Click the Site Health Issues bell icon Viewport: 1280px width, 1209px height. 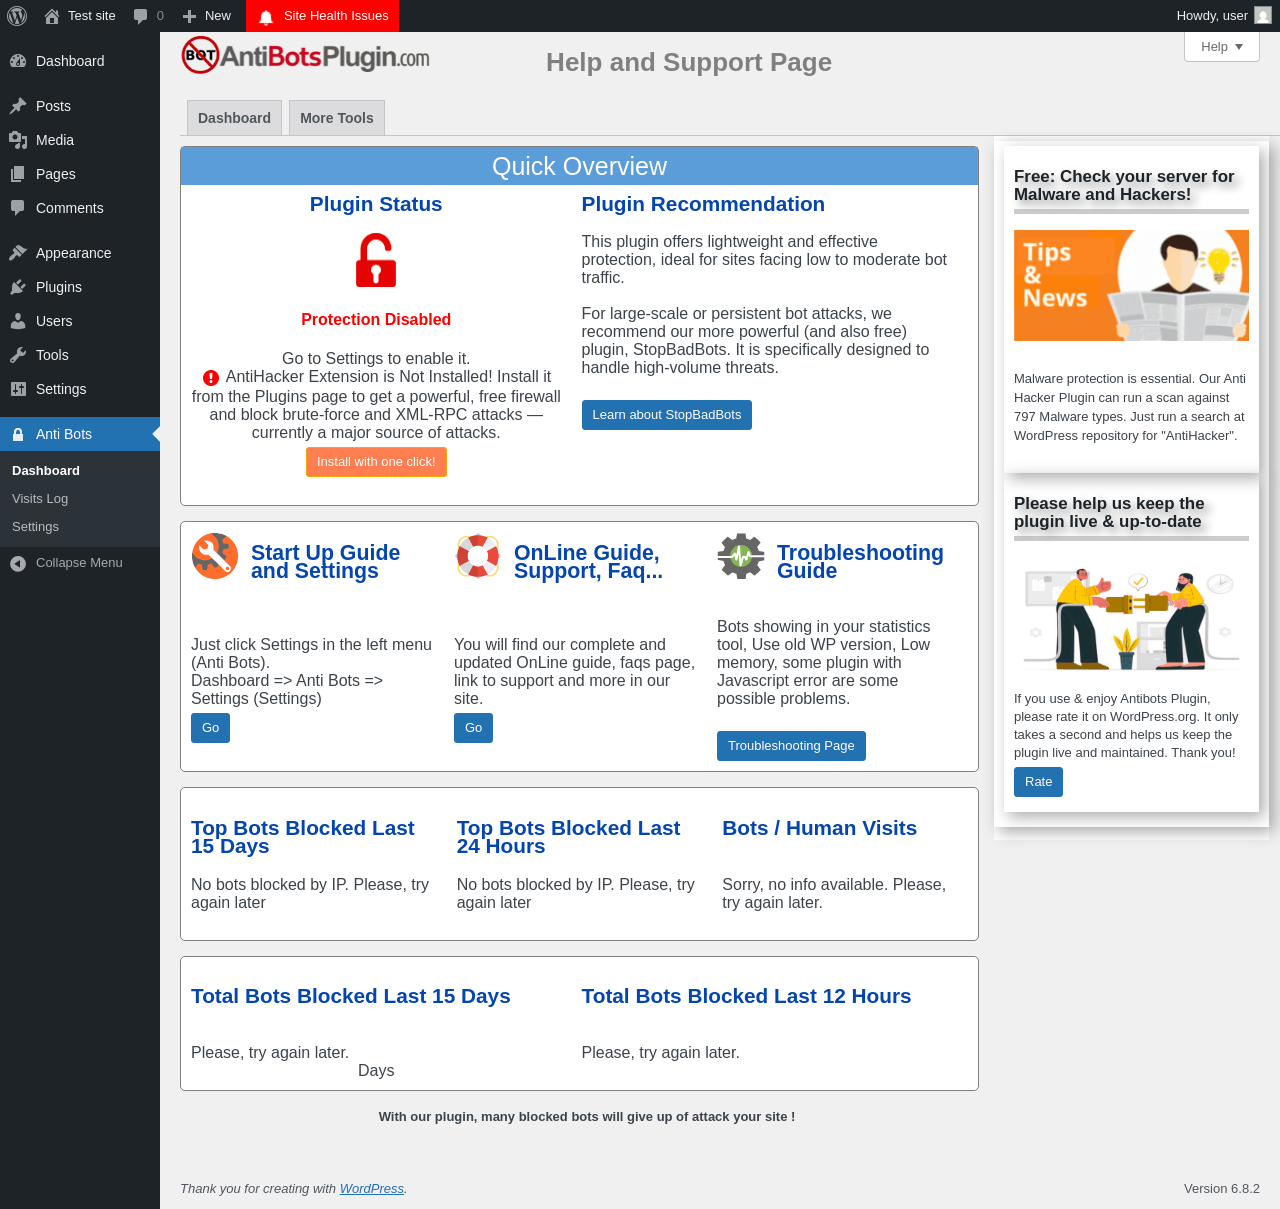(x=266, y=17)
